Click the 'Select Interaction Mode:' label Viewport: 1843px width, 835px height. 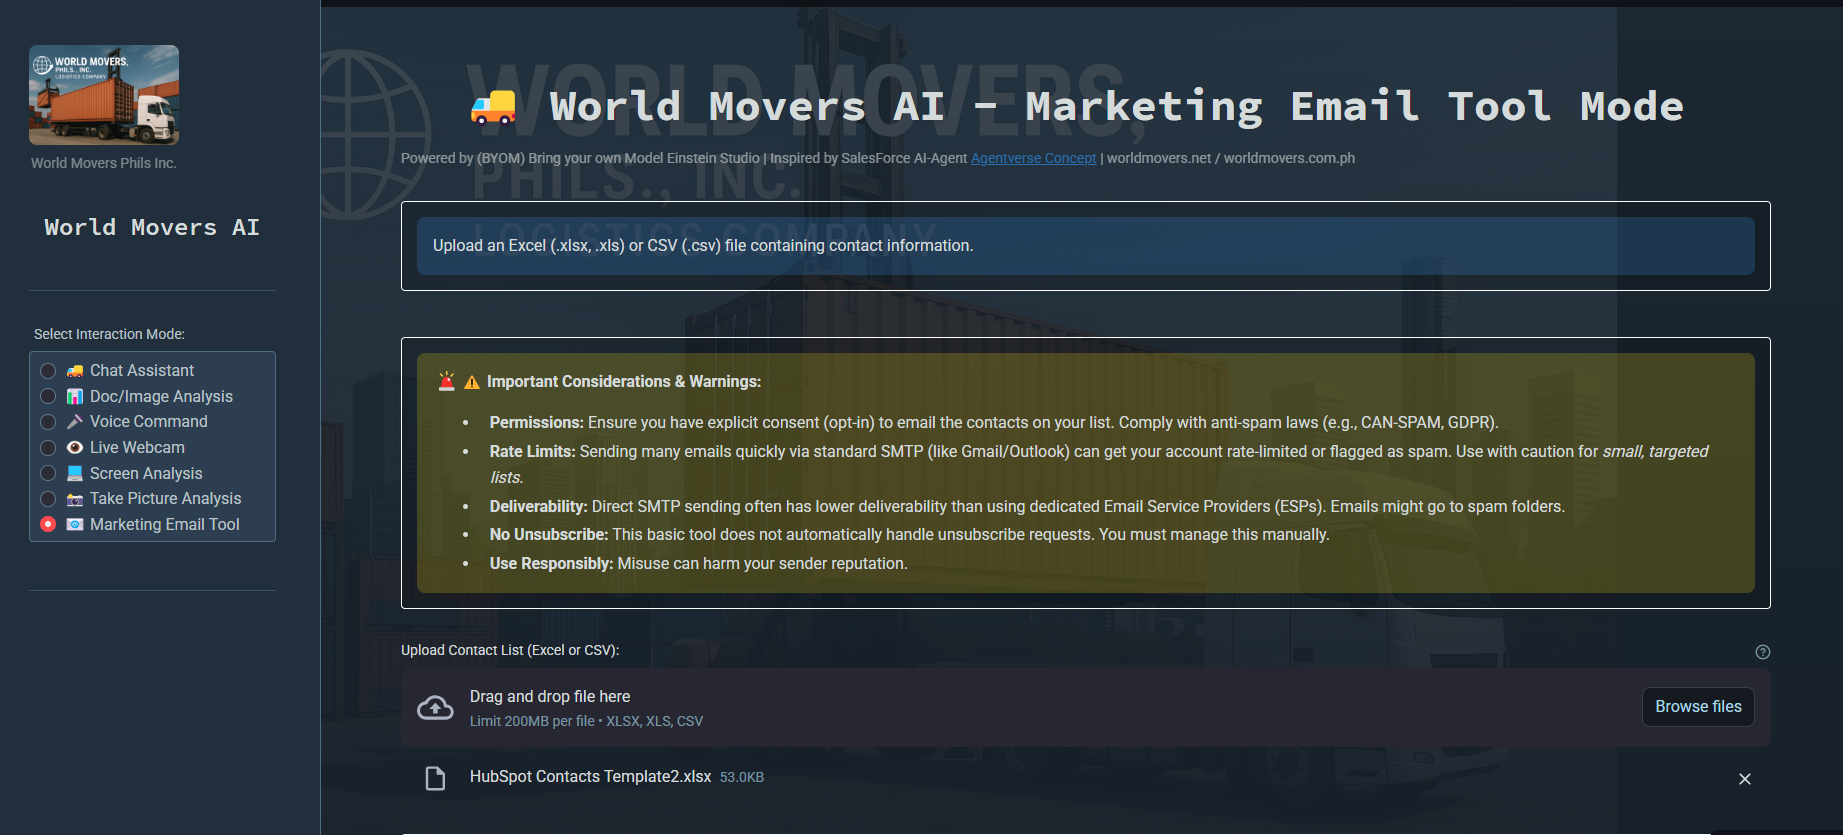pos(110,334)
